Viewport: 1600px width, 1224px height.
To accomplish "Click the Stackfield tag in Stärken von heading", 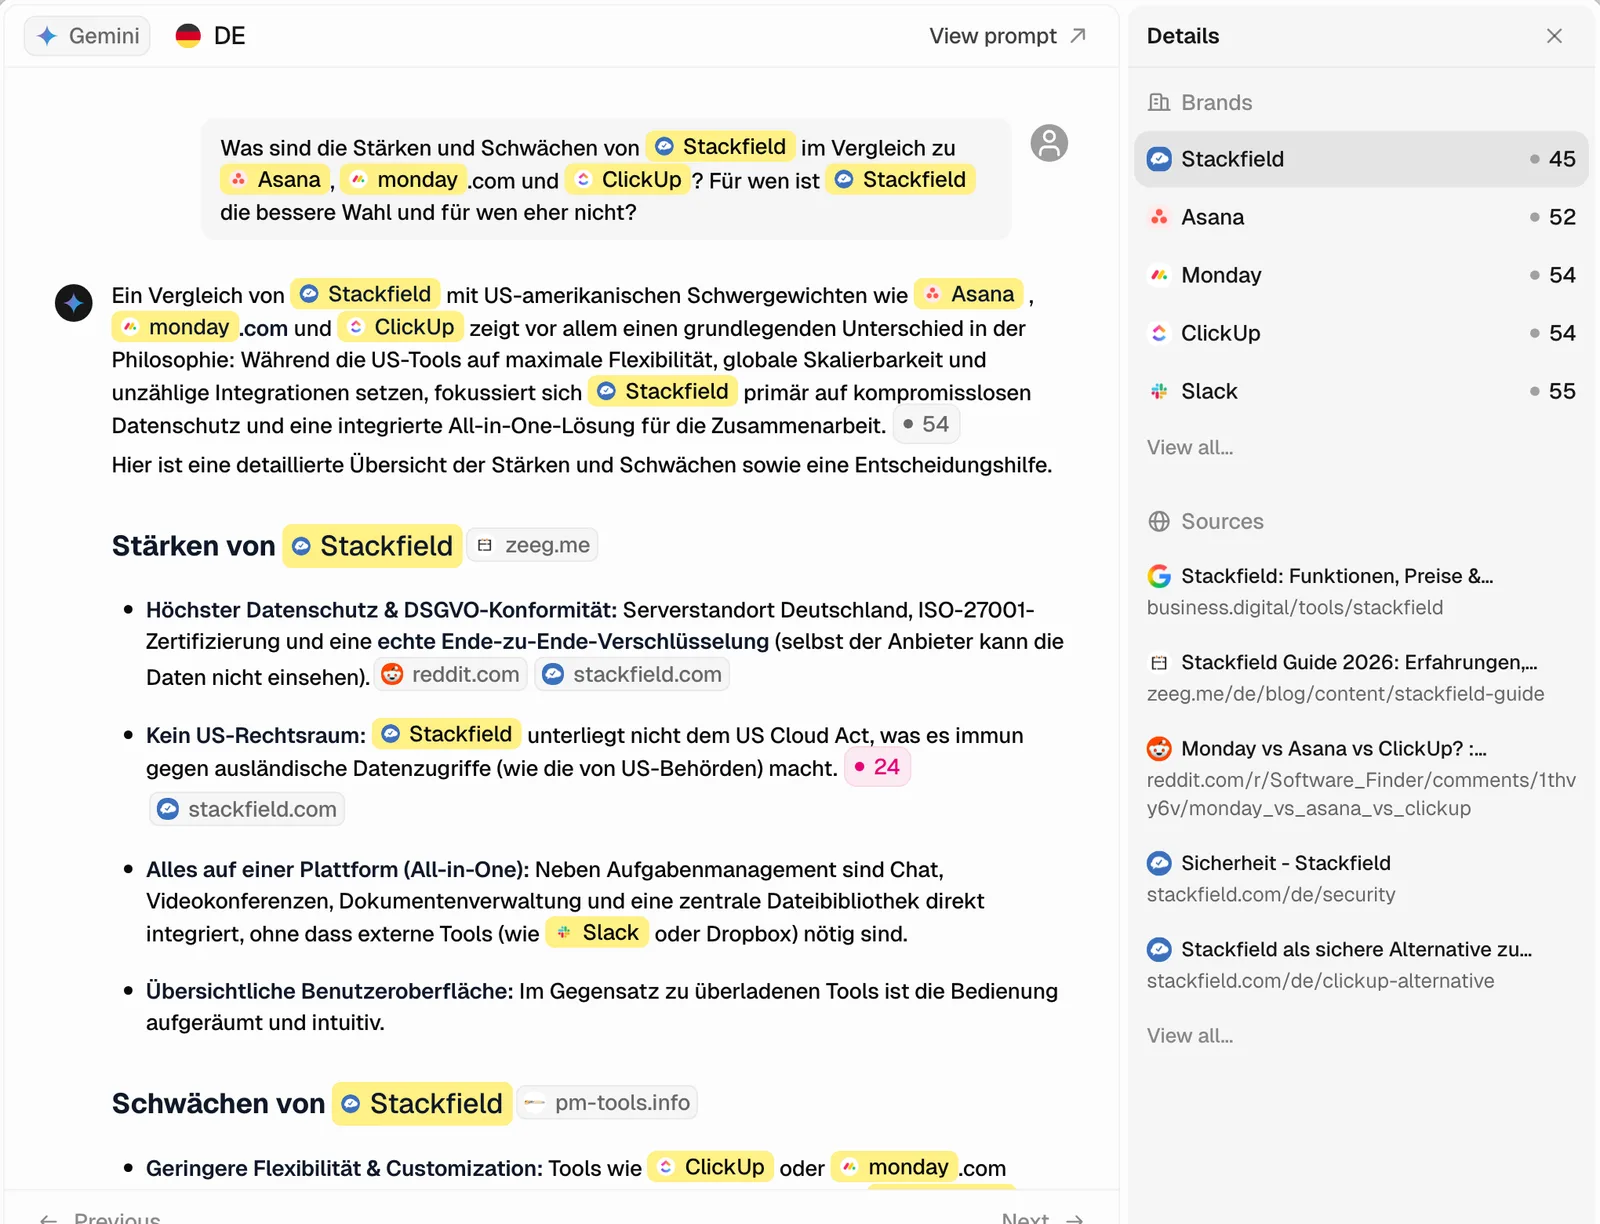I will tap(372, 546).
